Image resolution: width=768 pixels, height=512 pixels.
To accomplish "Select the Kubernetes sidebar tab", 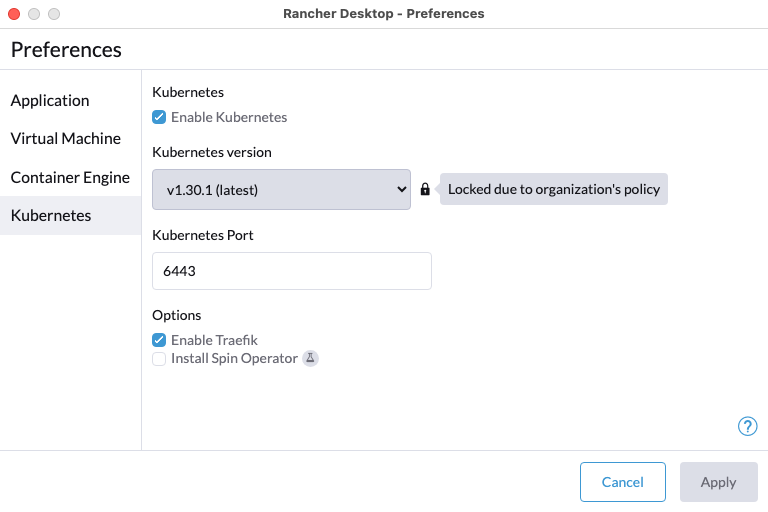I will tap(71, 216).
